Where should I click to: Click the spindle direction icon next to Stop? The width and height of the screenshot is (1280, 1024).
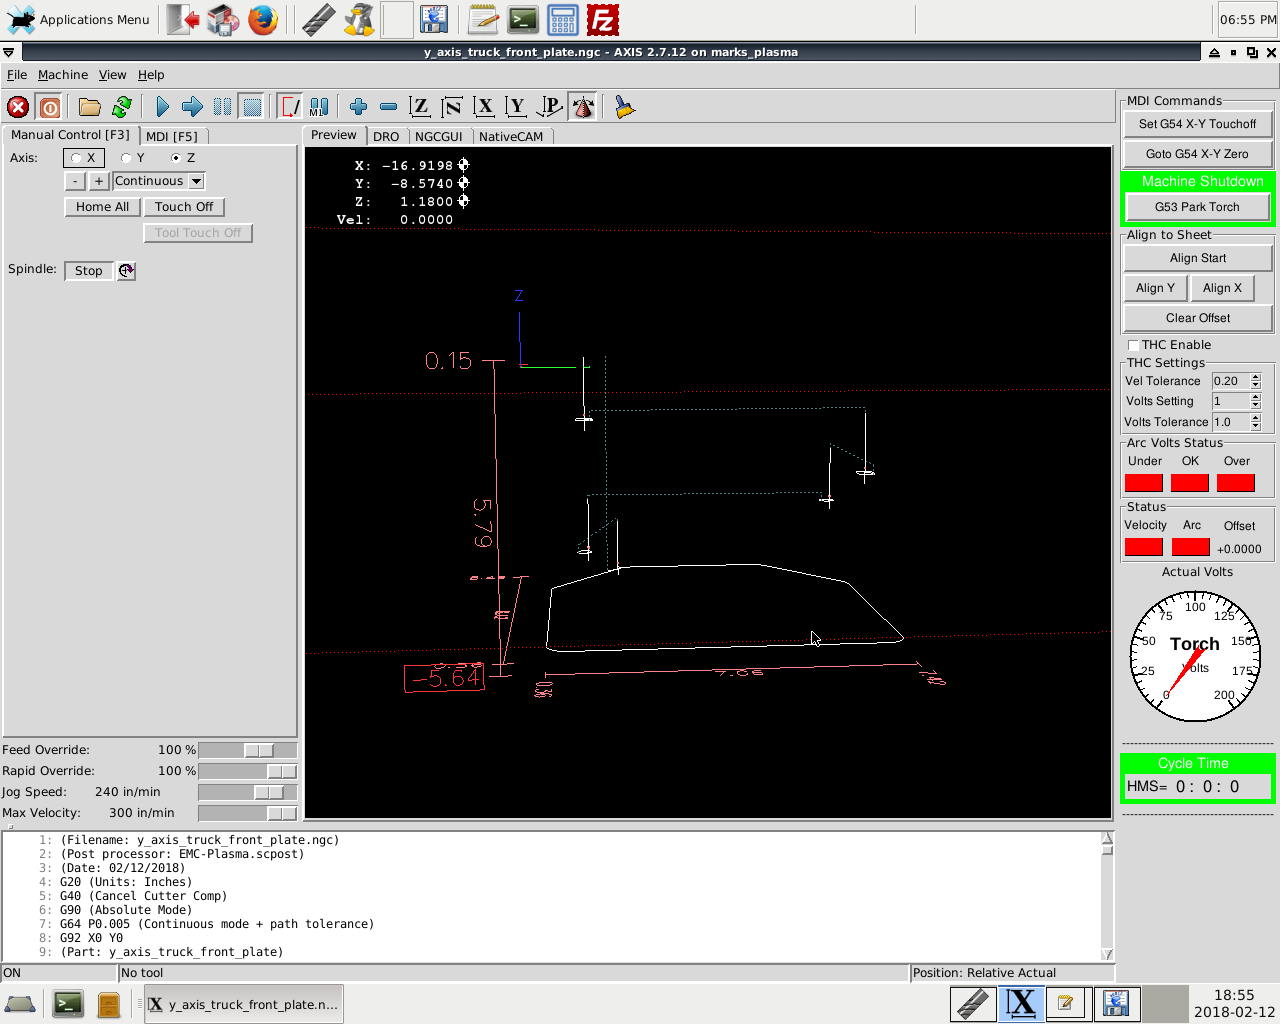click(126, 271)
